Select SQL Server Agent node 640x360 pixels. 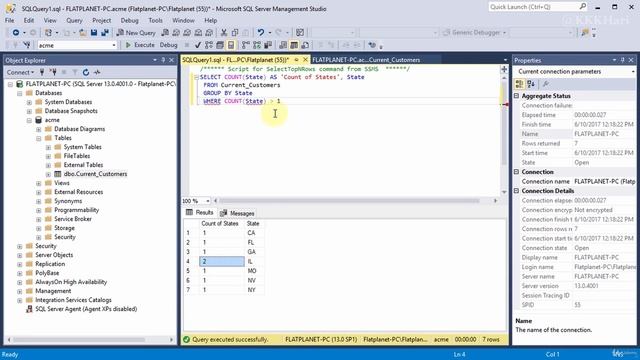click(x=86, y=309)
